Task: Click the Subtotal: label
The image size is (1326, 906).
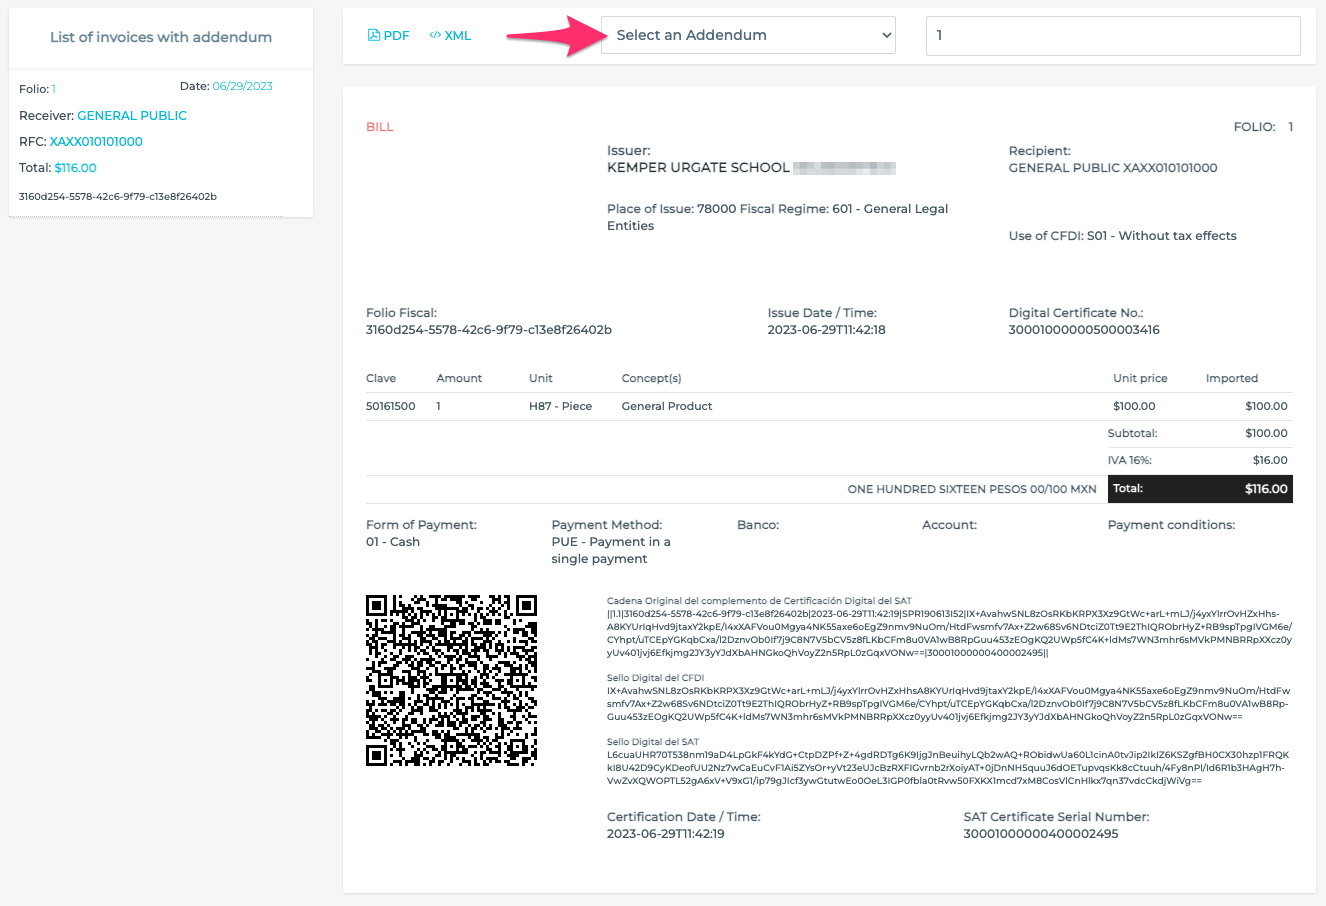Action: click(x=1133, y=433)
